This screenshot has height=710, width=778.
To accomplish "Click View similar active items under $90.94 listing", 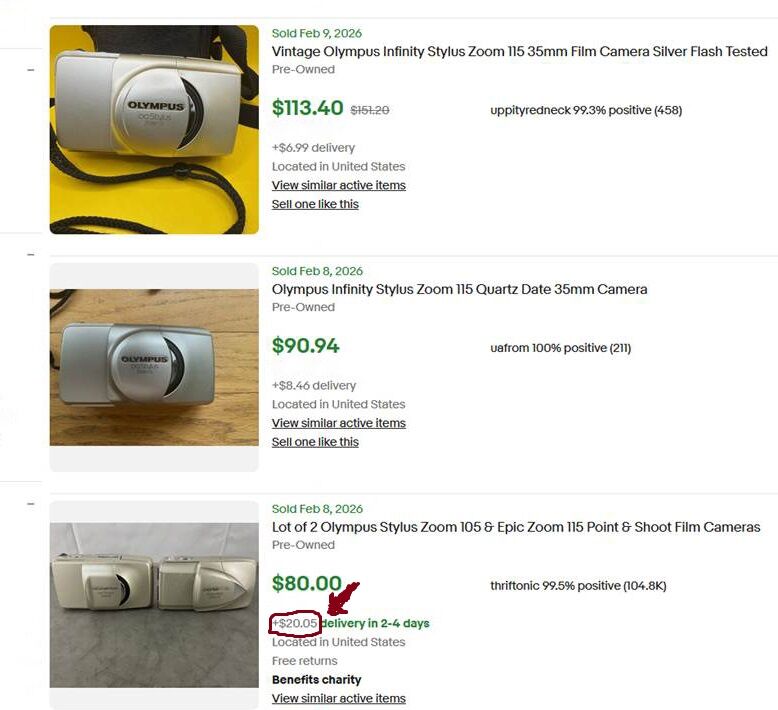I will tap(339, 423).
